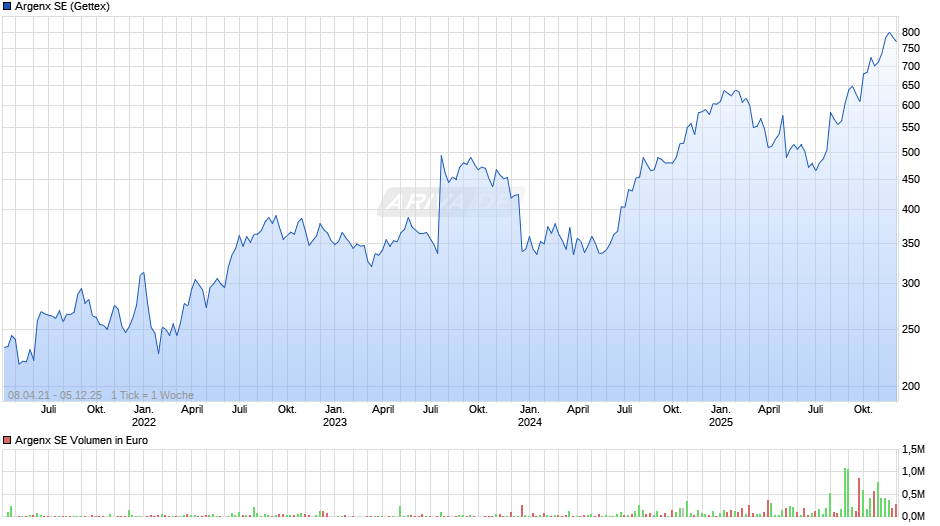Image resolution: width=940 pixels, height=526 pixels.
Task: Click the 800 price axis label
Action: pyautogui.click(x=911, y=32)
